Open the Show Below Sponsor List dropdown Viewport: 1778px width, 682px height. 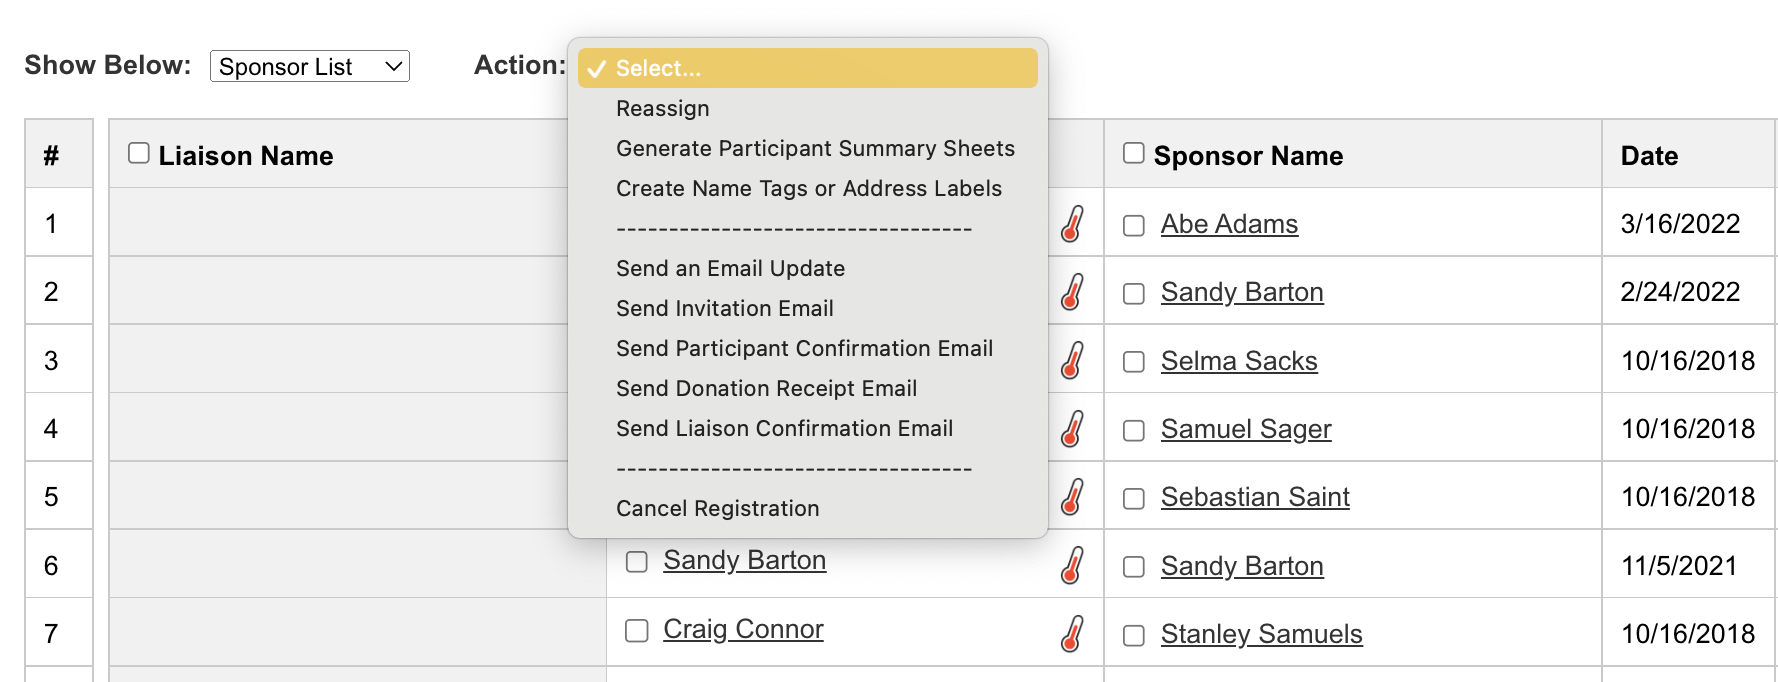[309, 66]
